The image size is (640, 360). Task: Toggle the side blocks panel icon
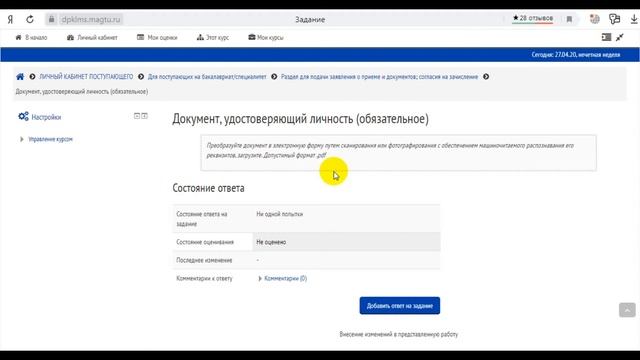point(606,37)
